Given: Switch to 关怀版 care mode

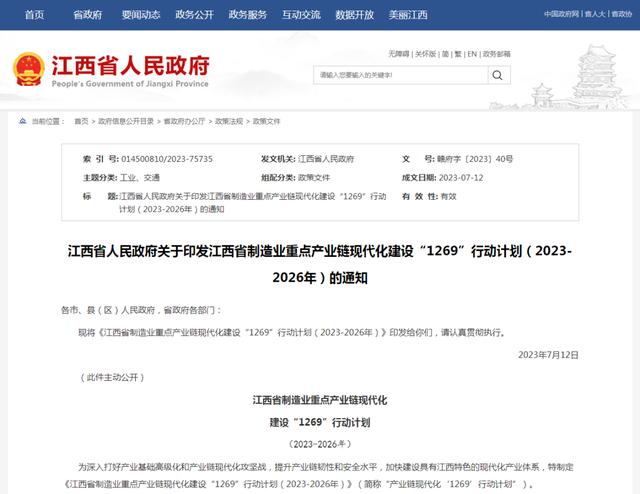Looking at the screenshot, I should pos(425,53).
